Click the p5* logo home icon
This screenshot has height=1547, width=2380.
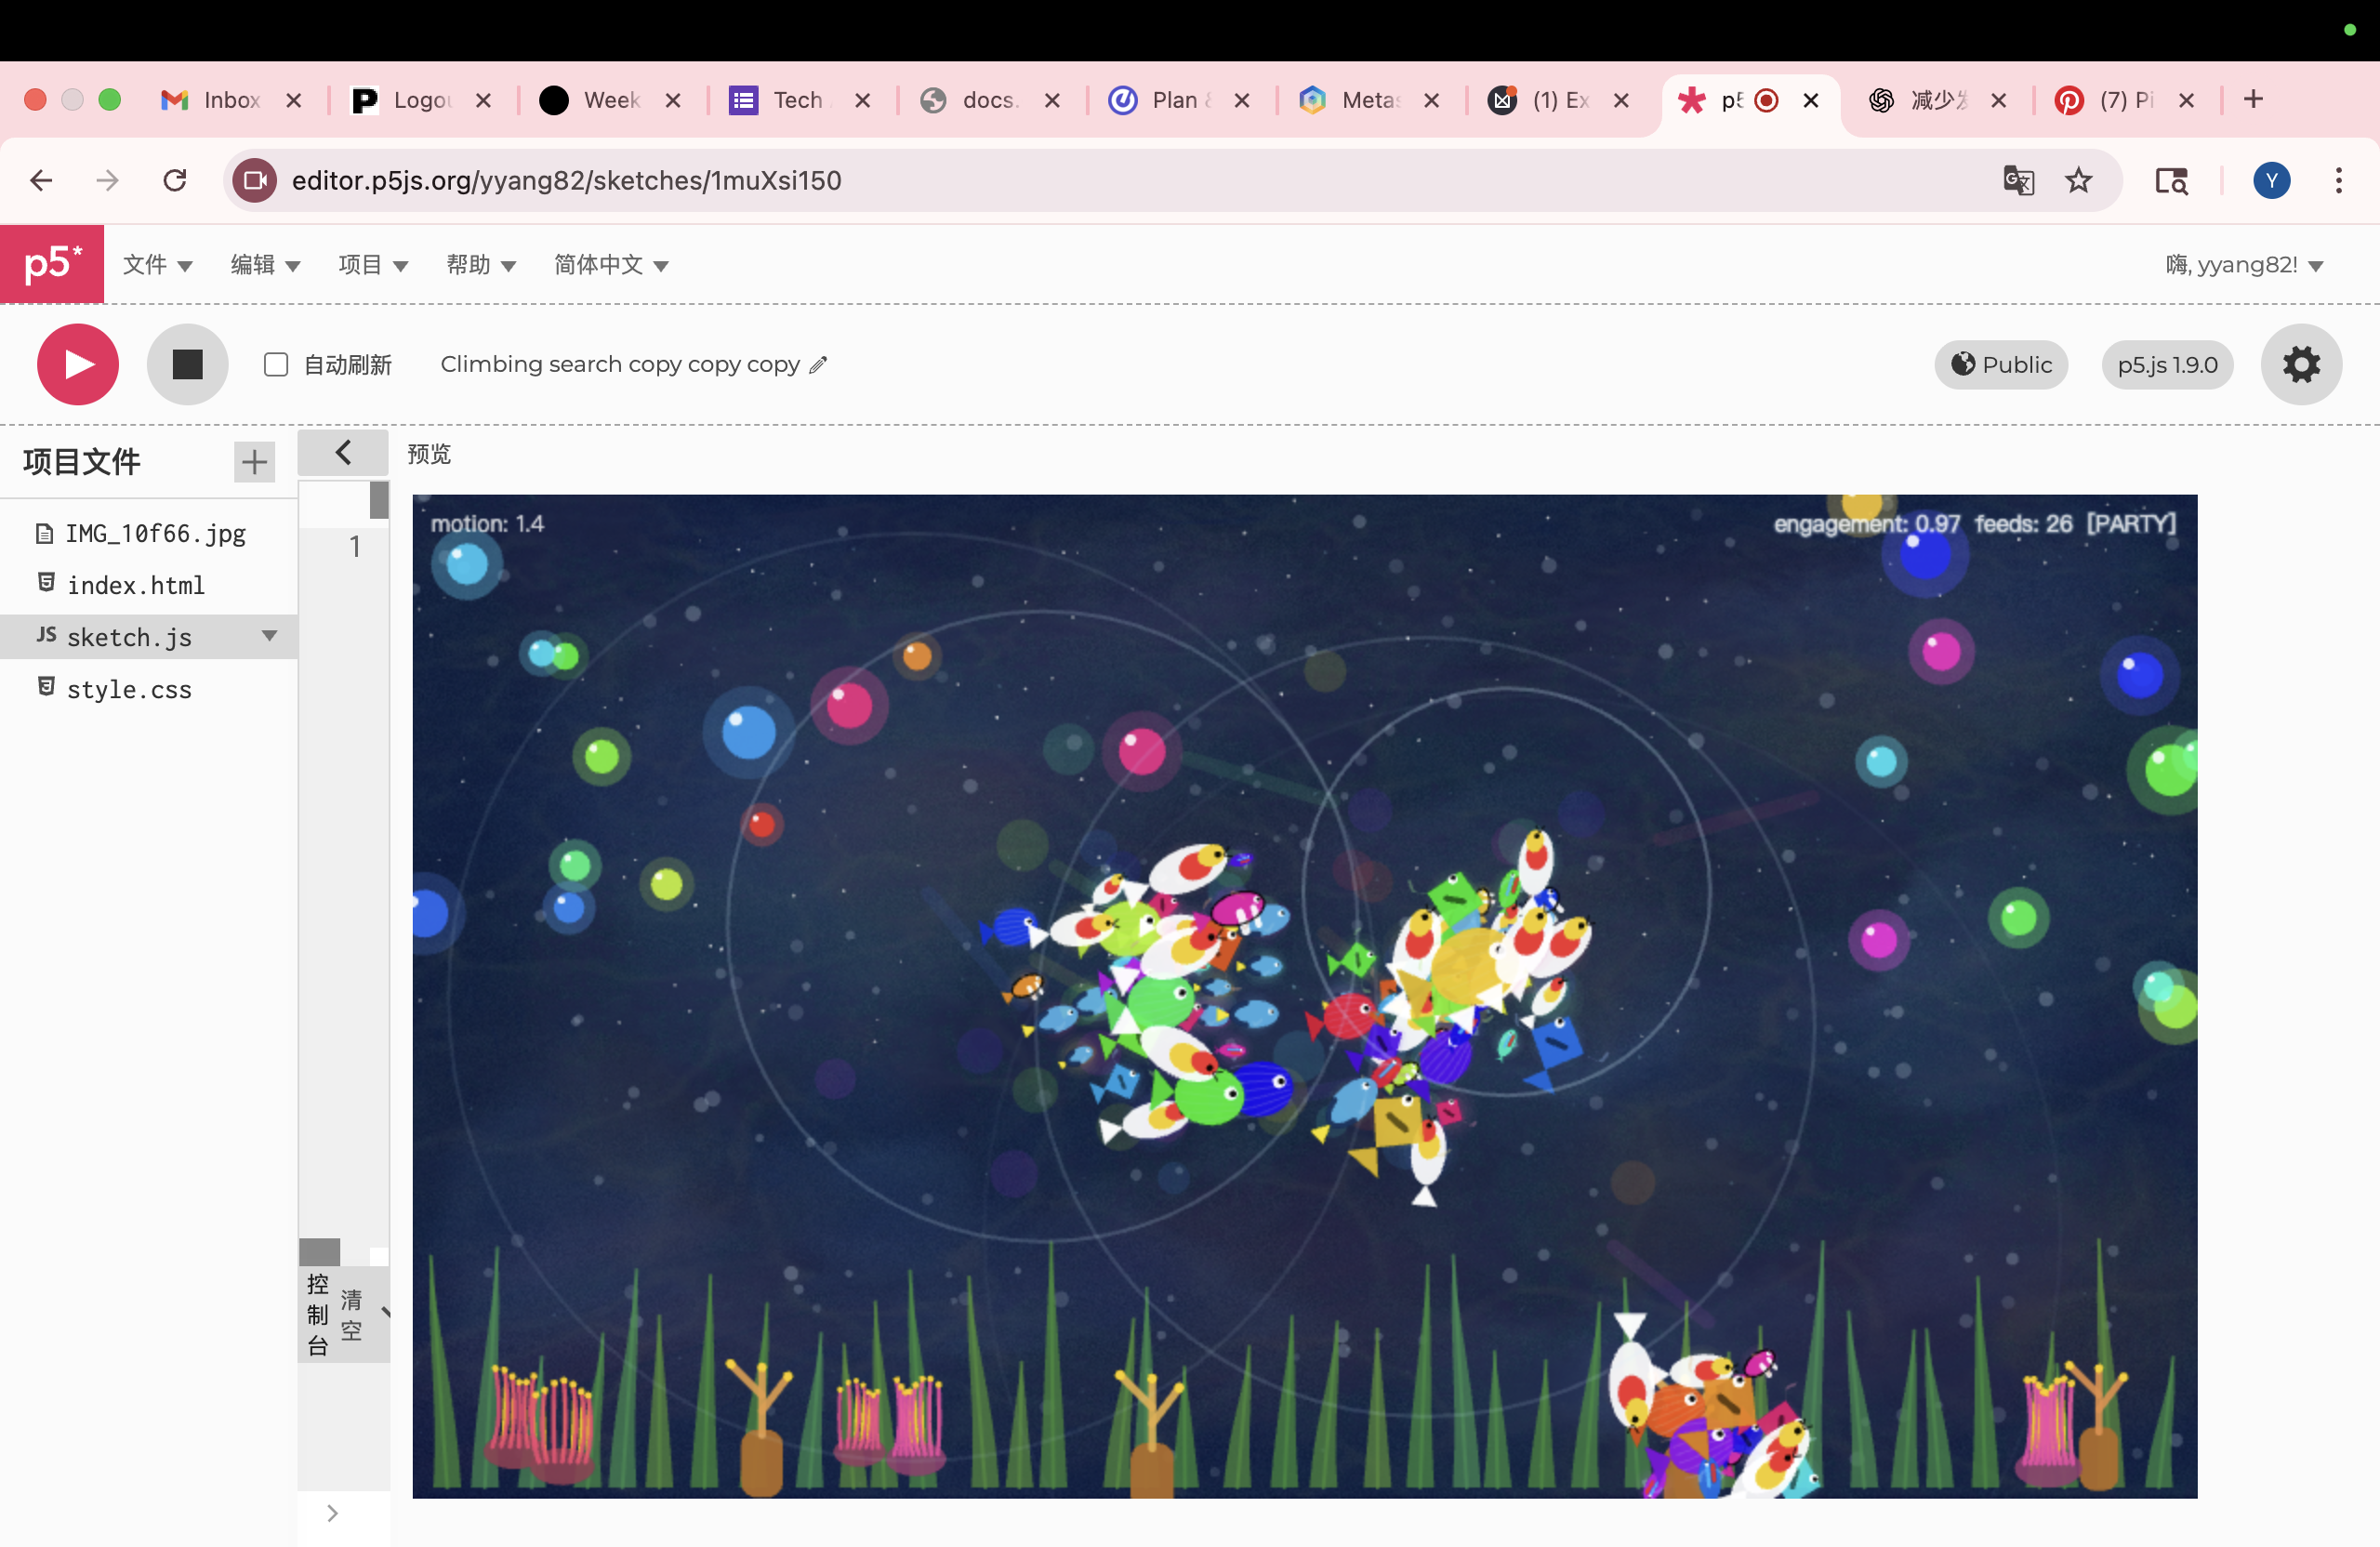(52, 264)
